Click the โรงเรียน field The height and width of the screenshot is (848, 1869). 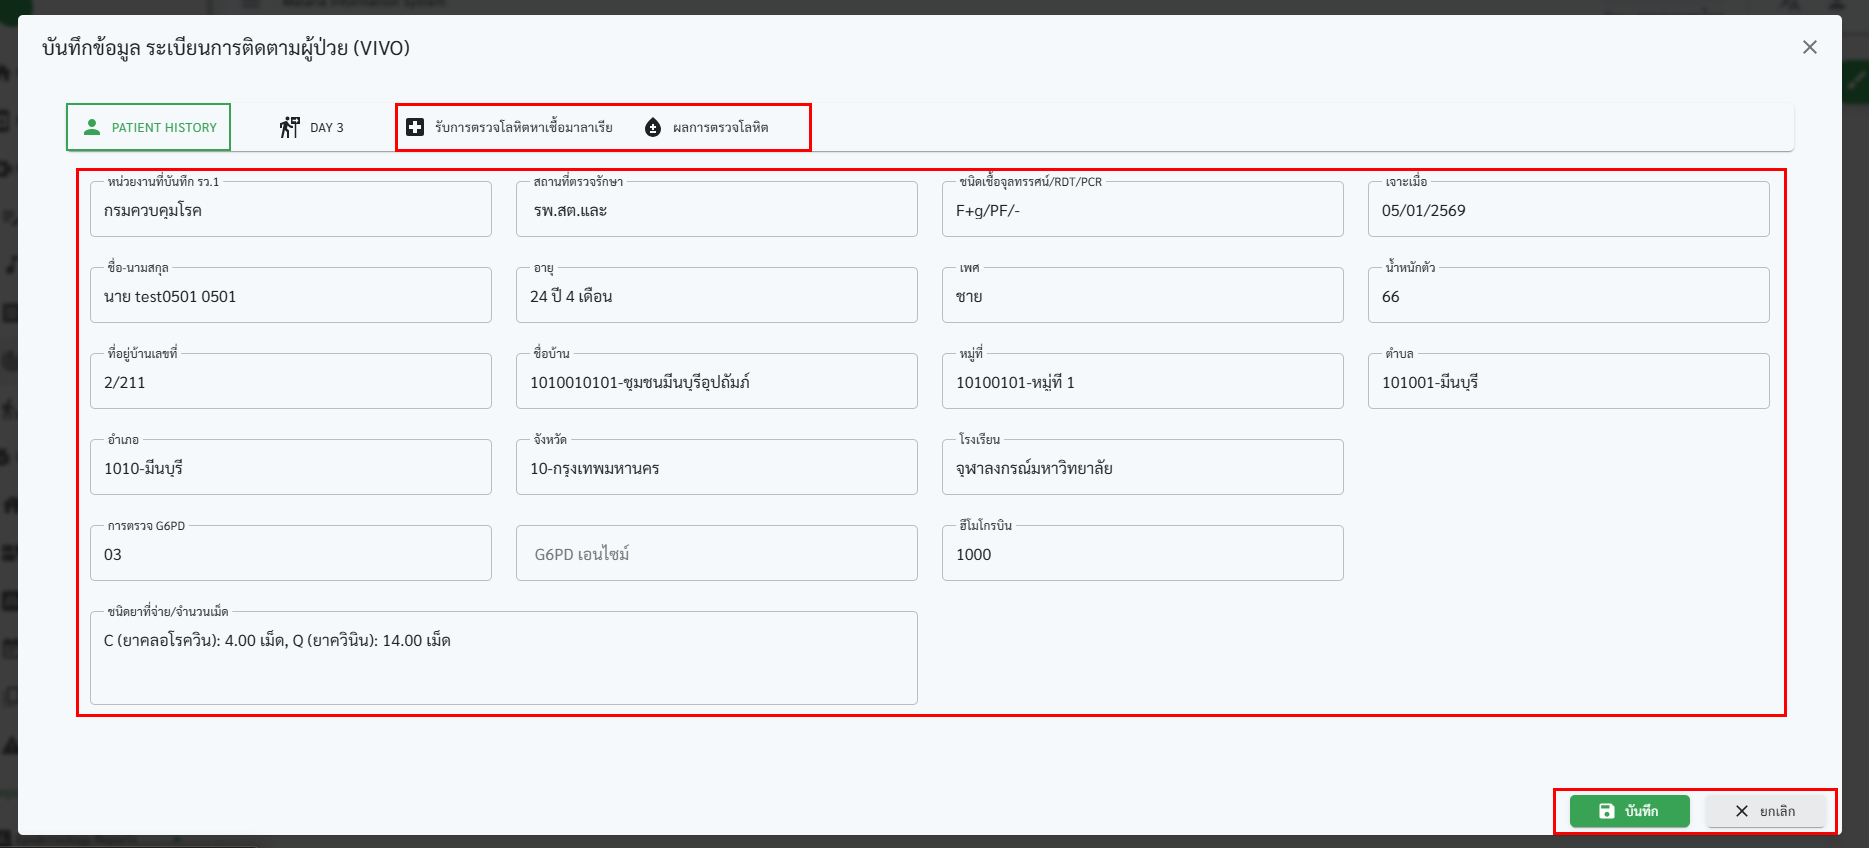click(1141, 469)
